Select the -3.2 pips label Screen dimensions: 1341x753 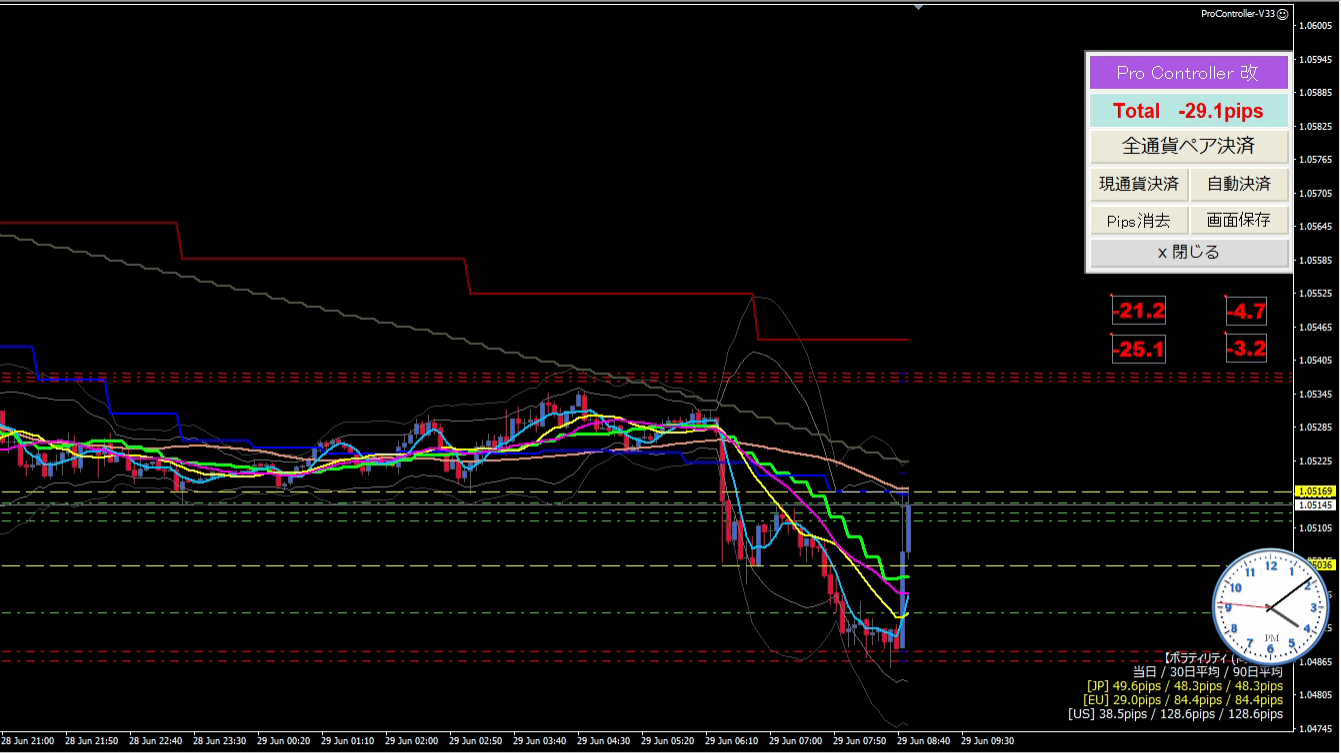(1247, 349)
